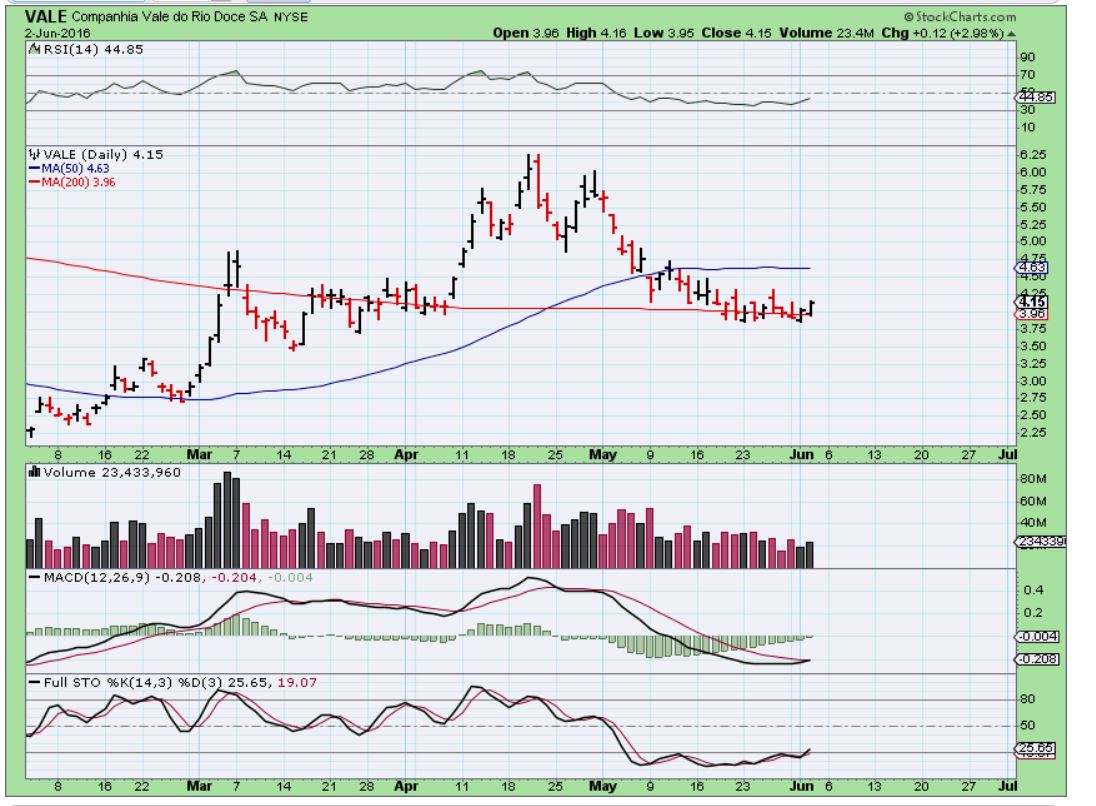Select the red MA(200) legend line

34,182
